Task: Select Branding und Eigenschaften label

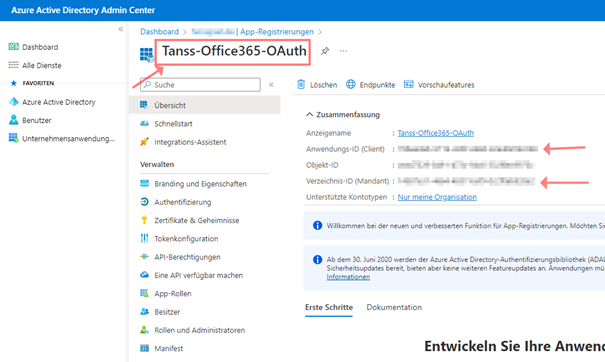Action: click(200, 184)
